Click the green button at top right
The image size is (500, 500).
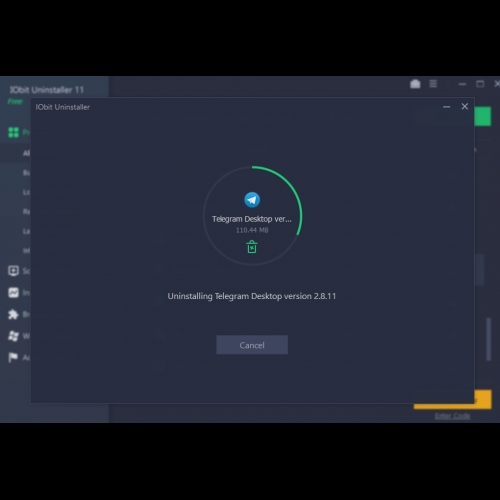tap(483, 116)
